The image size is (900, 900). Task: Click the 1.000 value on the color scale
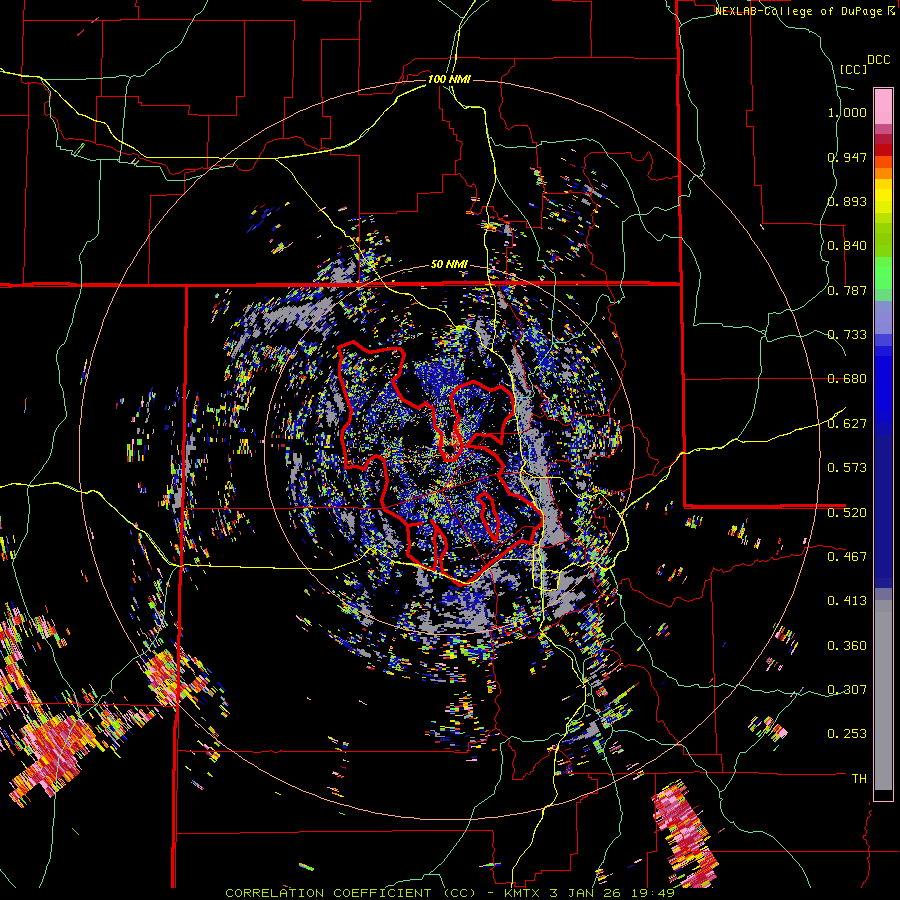(847, 112)
